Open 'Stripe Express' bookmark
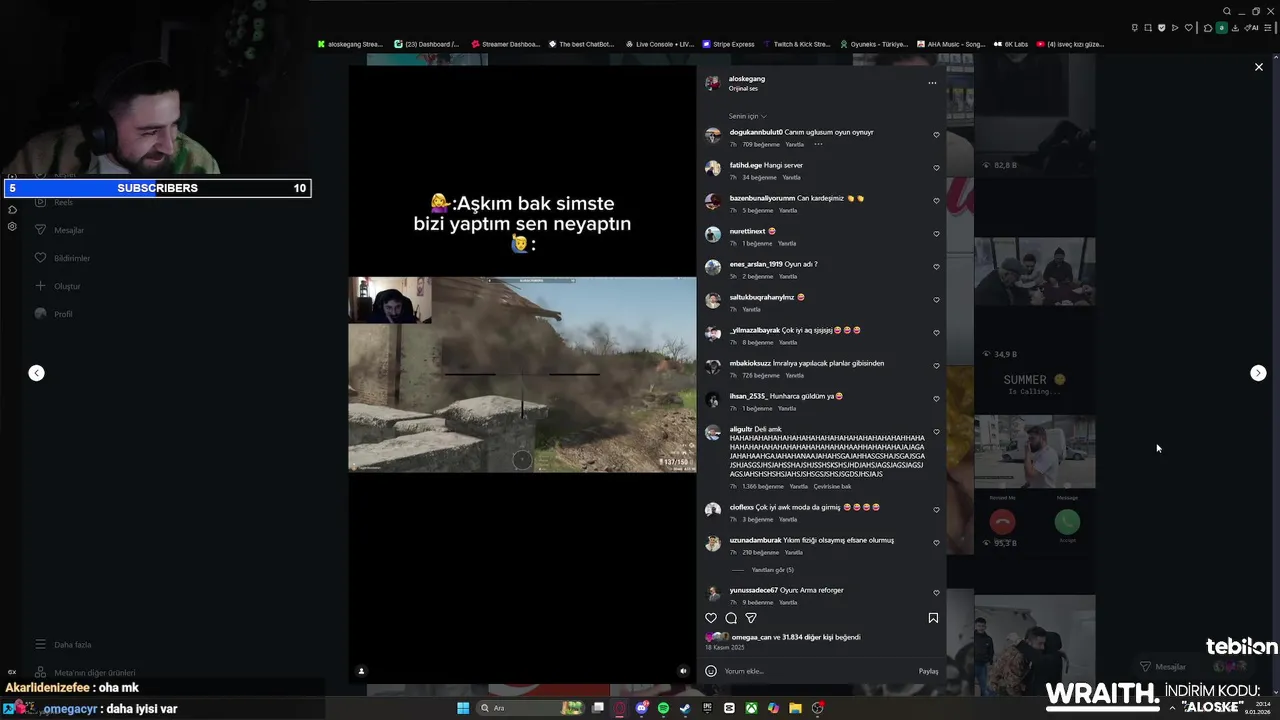Viewport: 1280px width, 720px height. pos(728,44)
